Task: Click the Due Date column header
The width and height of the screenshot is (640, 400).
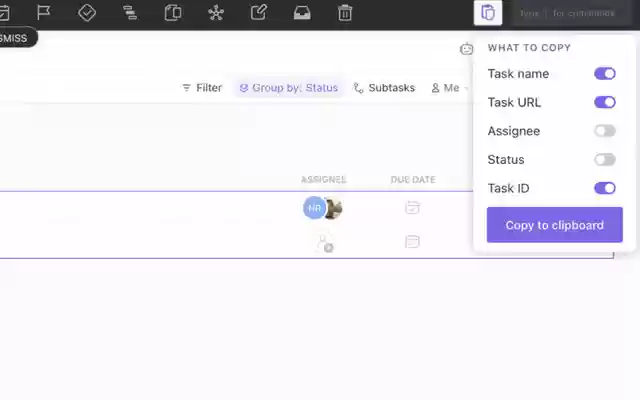Action: click(x=413, y=180)
